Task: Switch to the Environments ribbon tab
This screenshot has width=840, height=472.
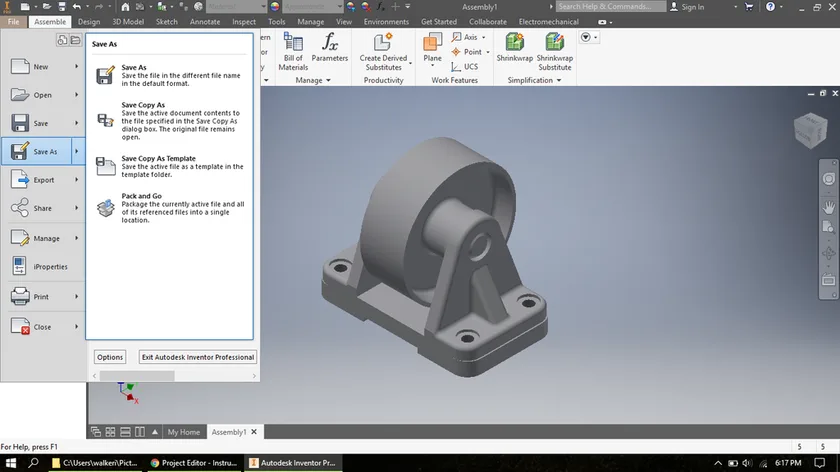Action: coord(386,22)
